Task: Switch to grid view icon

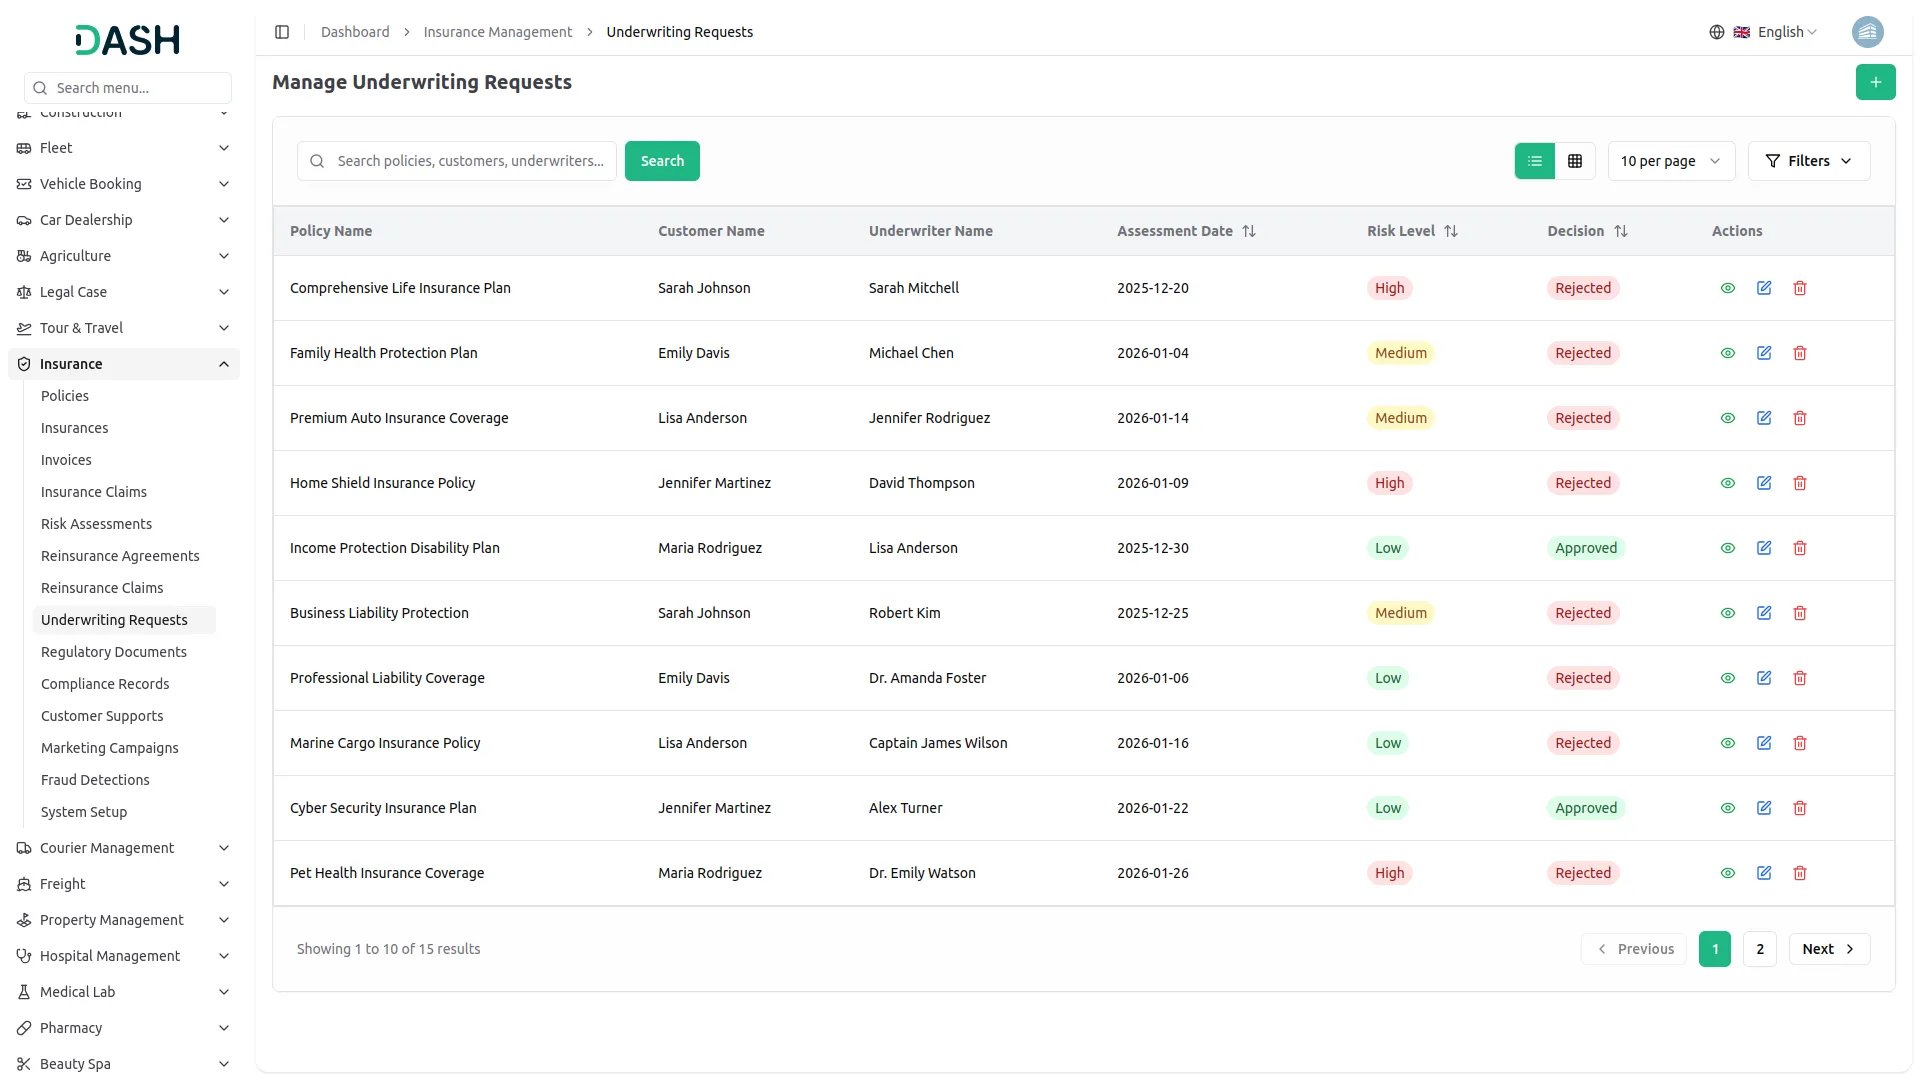Action: pos(1575,160)
